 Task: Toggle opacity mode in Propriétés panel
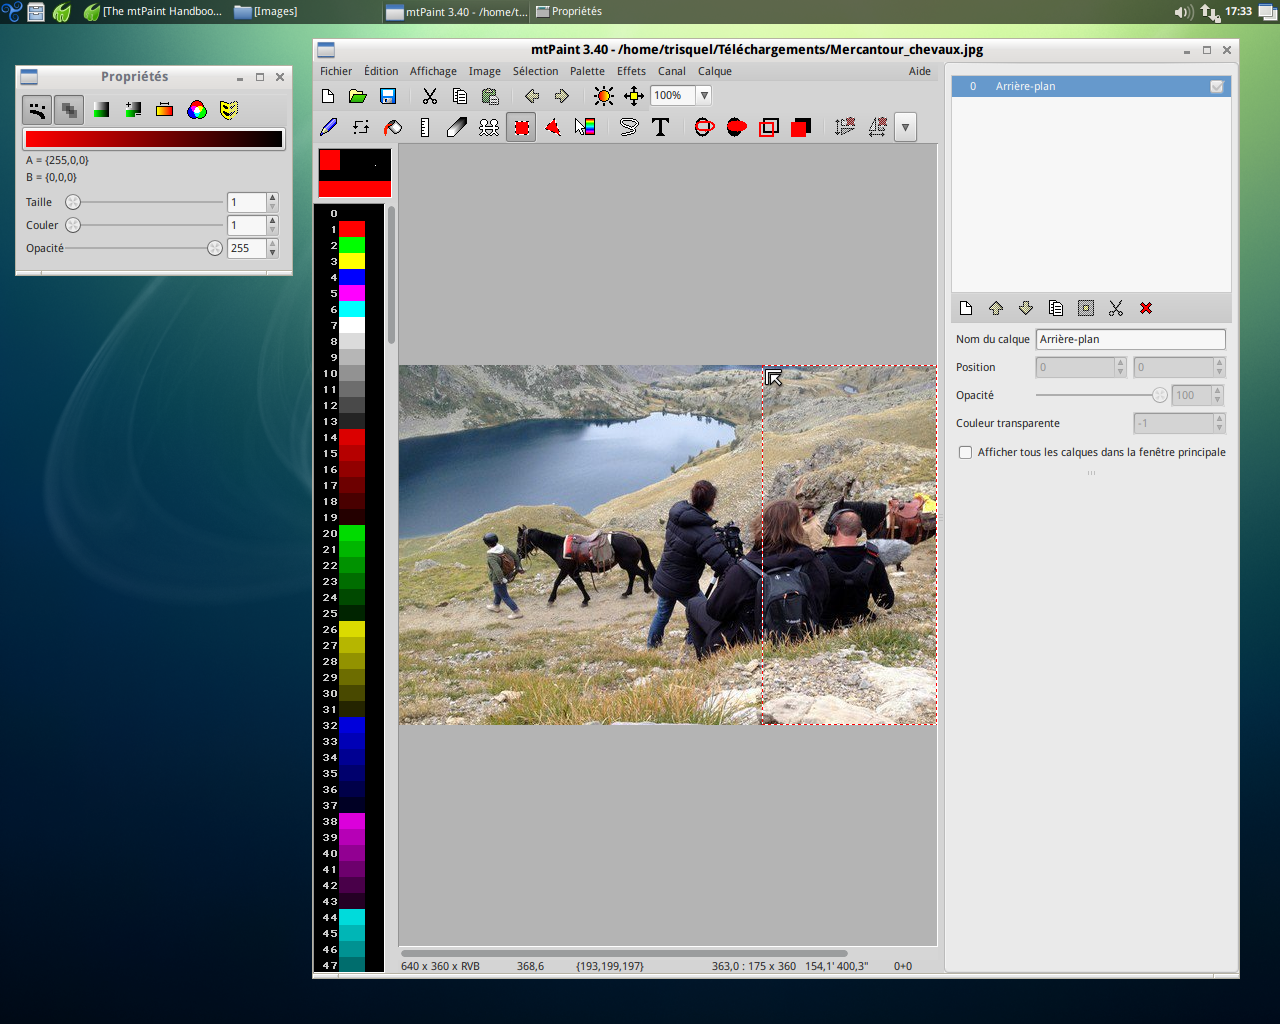click(x=69, y=110)
